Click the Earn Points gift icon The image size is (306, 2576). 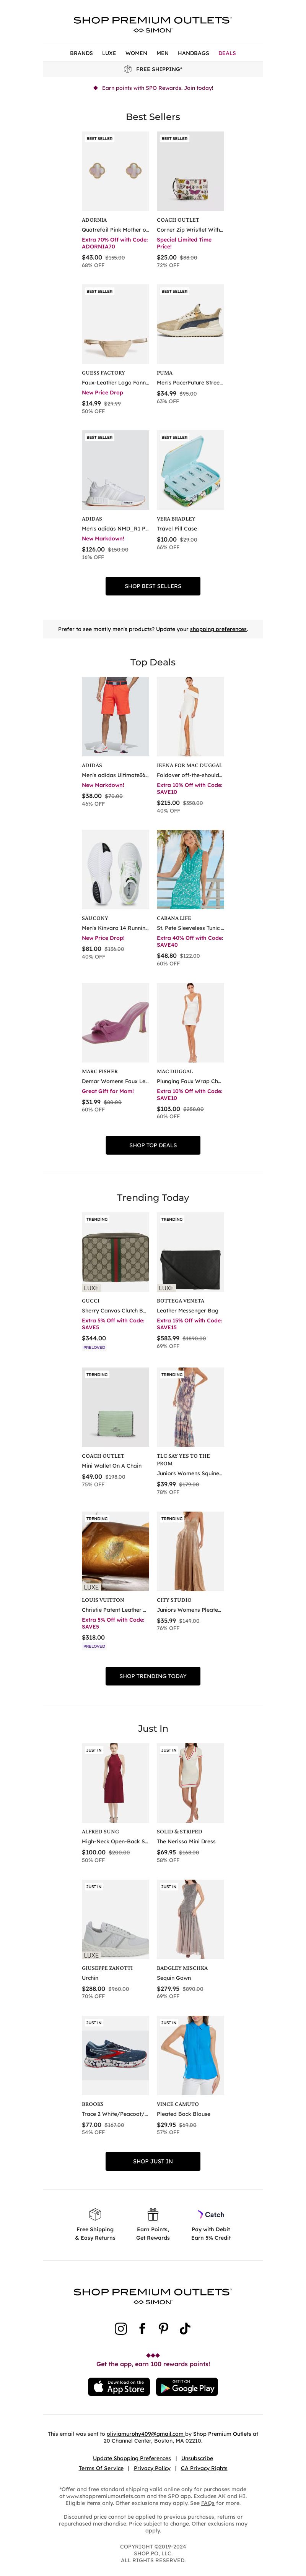(x=153, y=2214)
